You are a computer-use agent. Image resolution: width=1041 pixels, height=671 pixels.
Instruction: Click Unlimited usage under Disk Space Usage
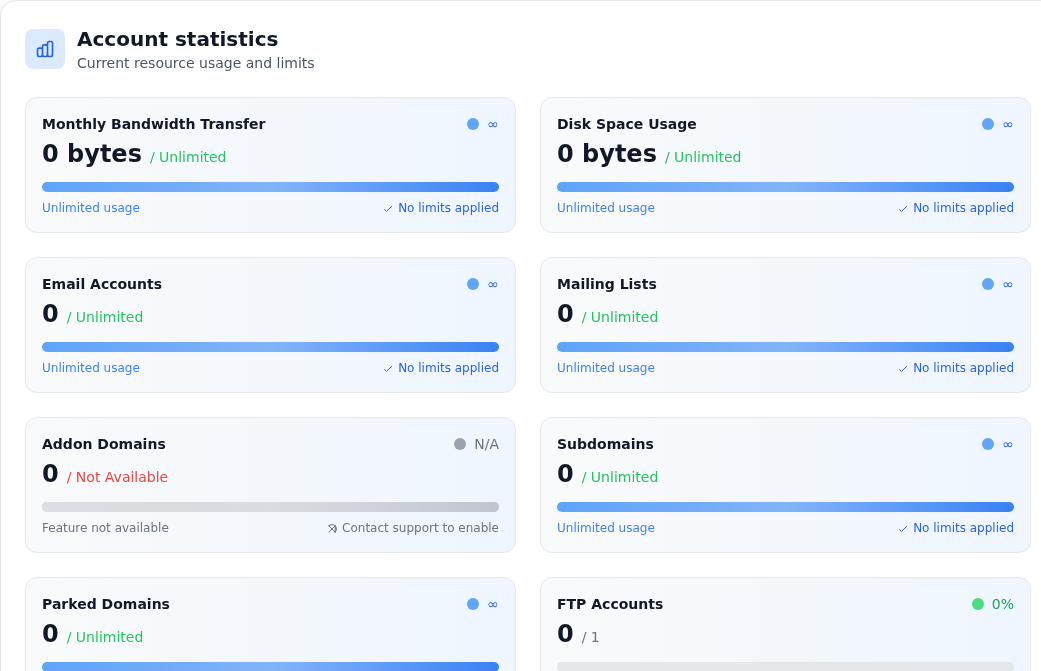click(x=606, y=208)
